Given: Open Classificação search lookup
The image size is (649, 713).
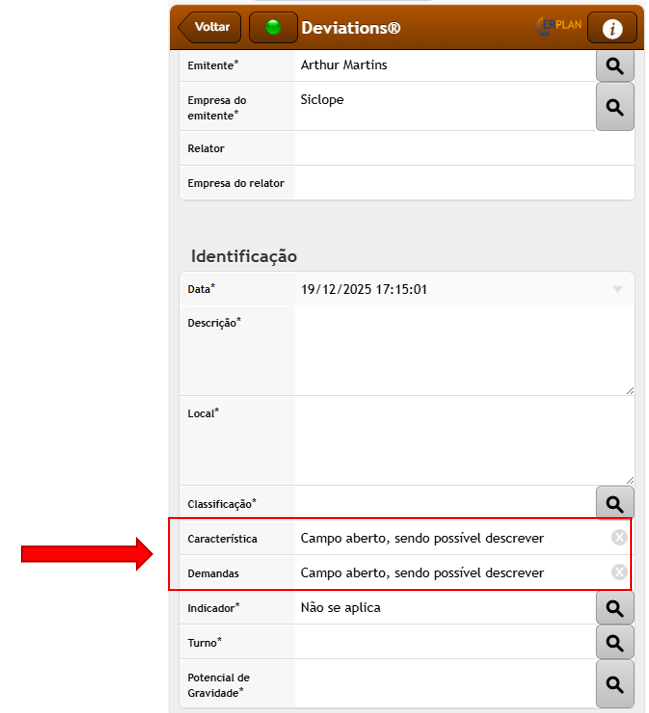Looking at the screenshot, I should point(615,504).
